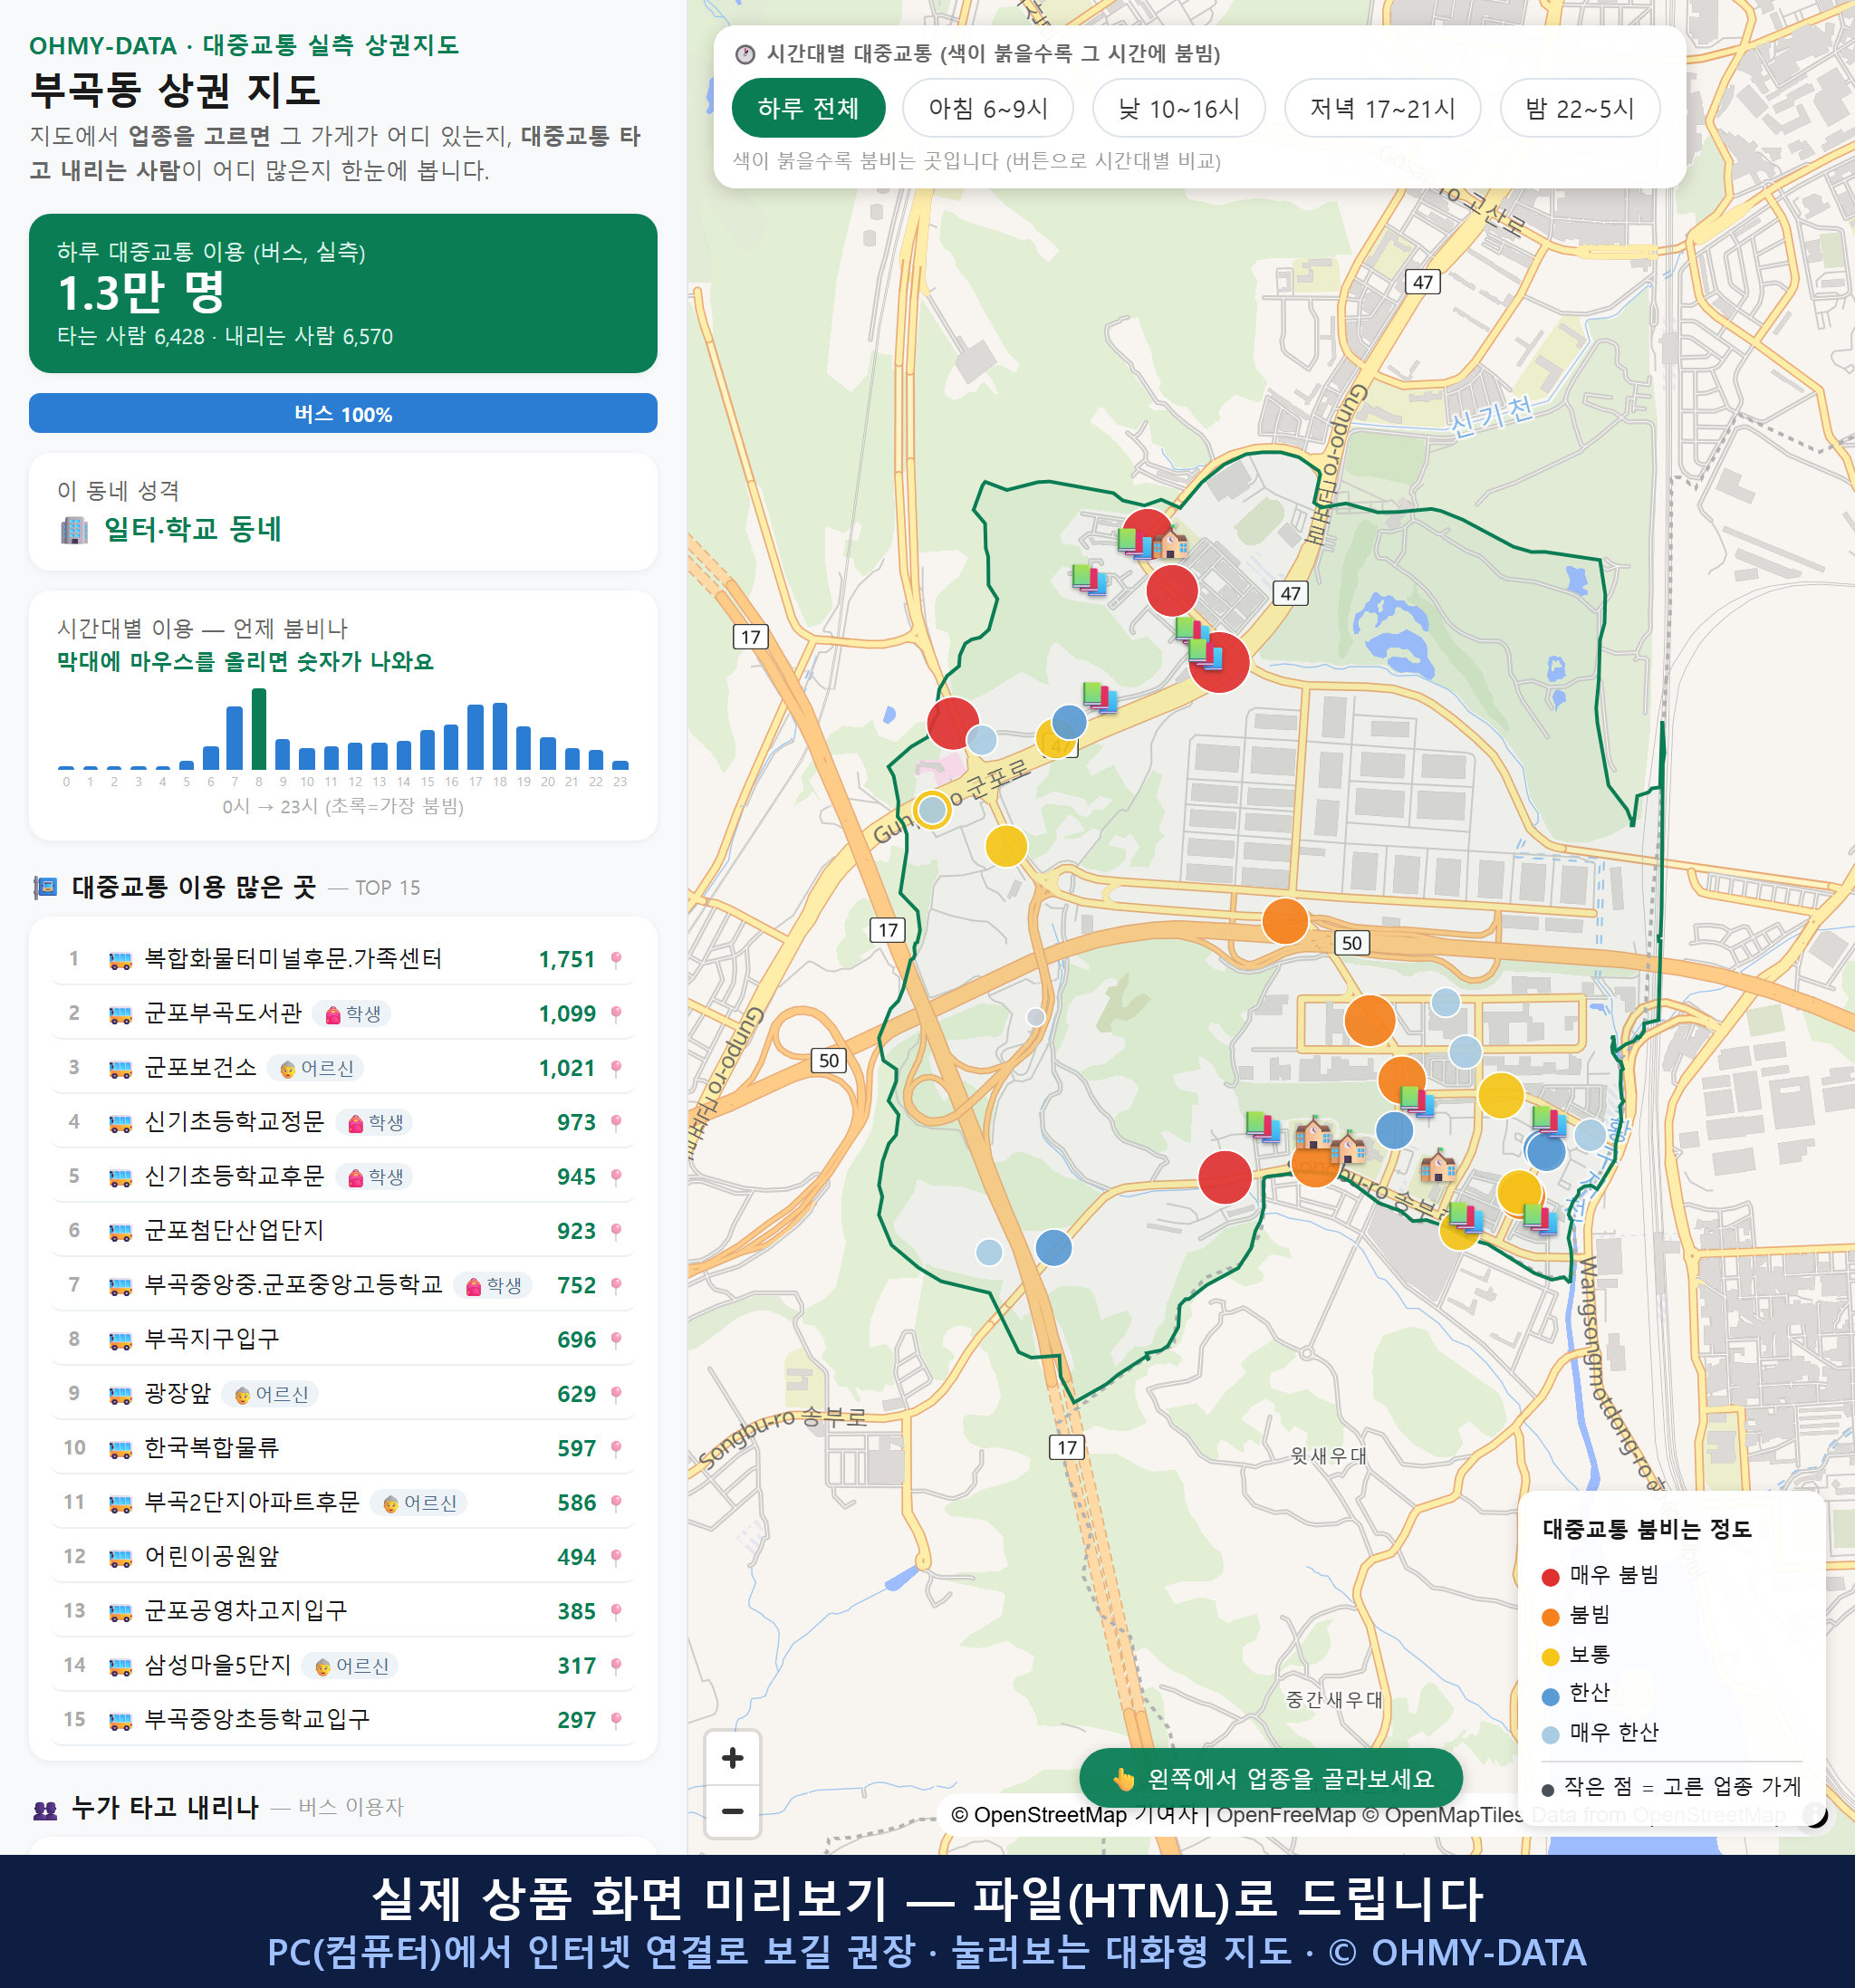
Task: Click bus icon in 부곡중앙초등학교입구 row
Action: 120,1721
